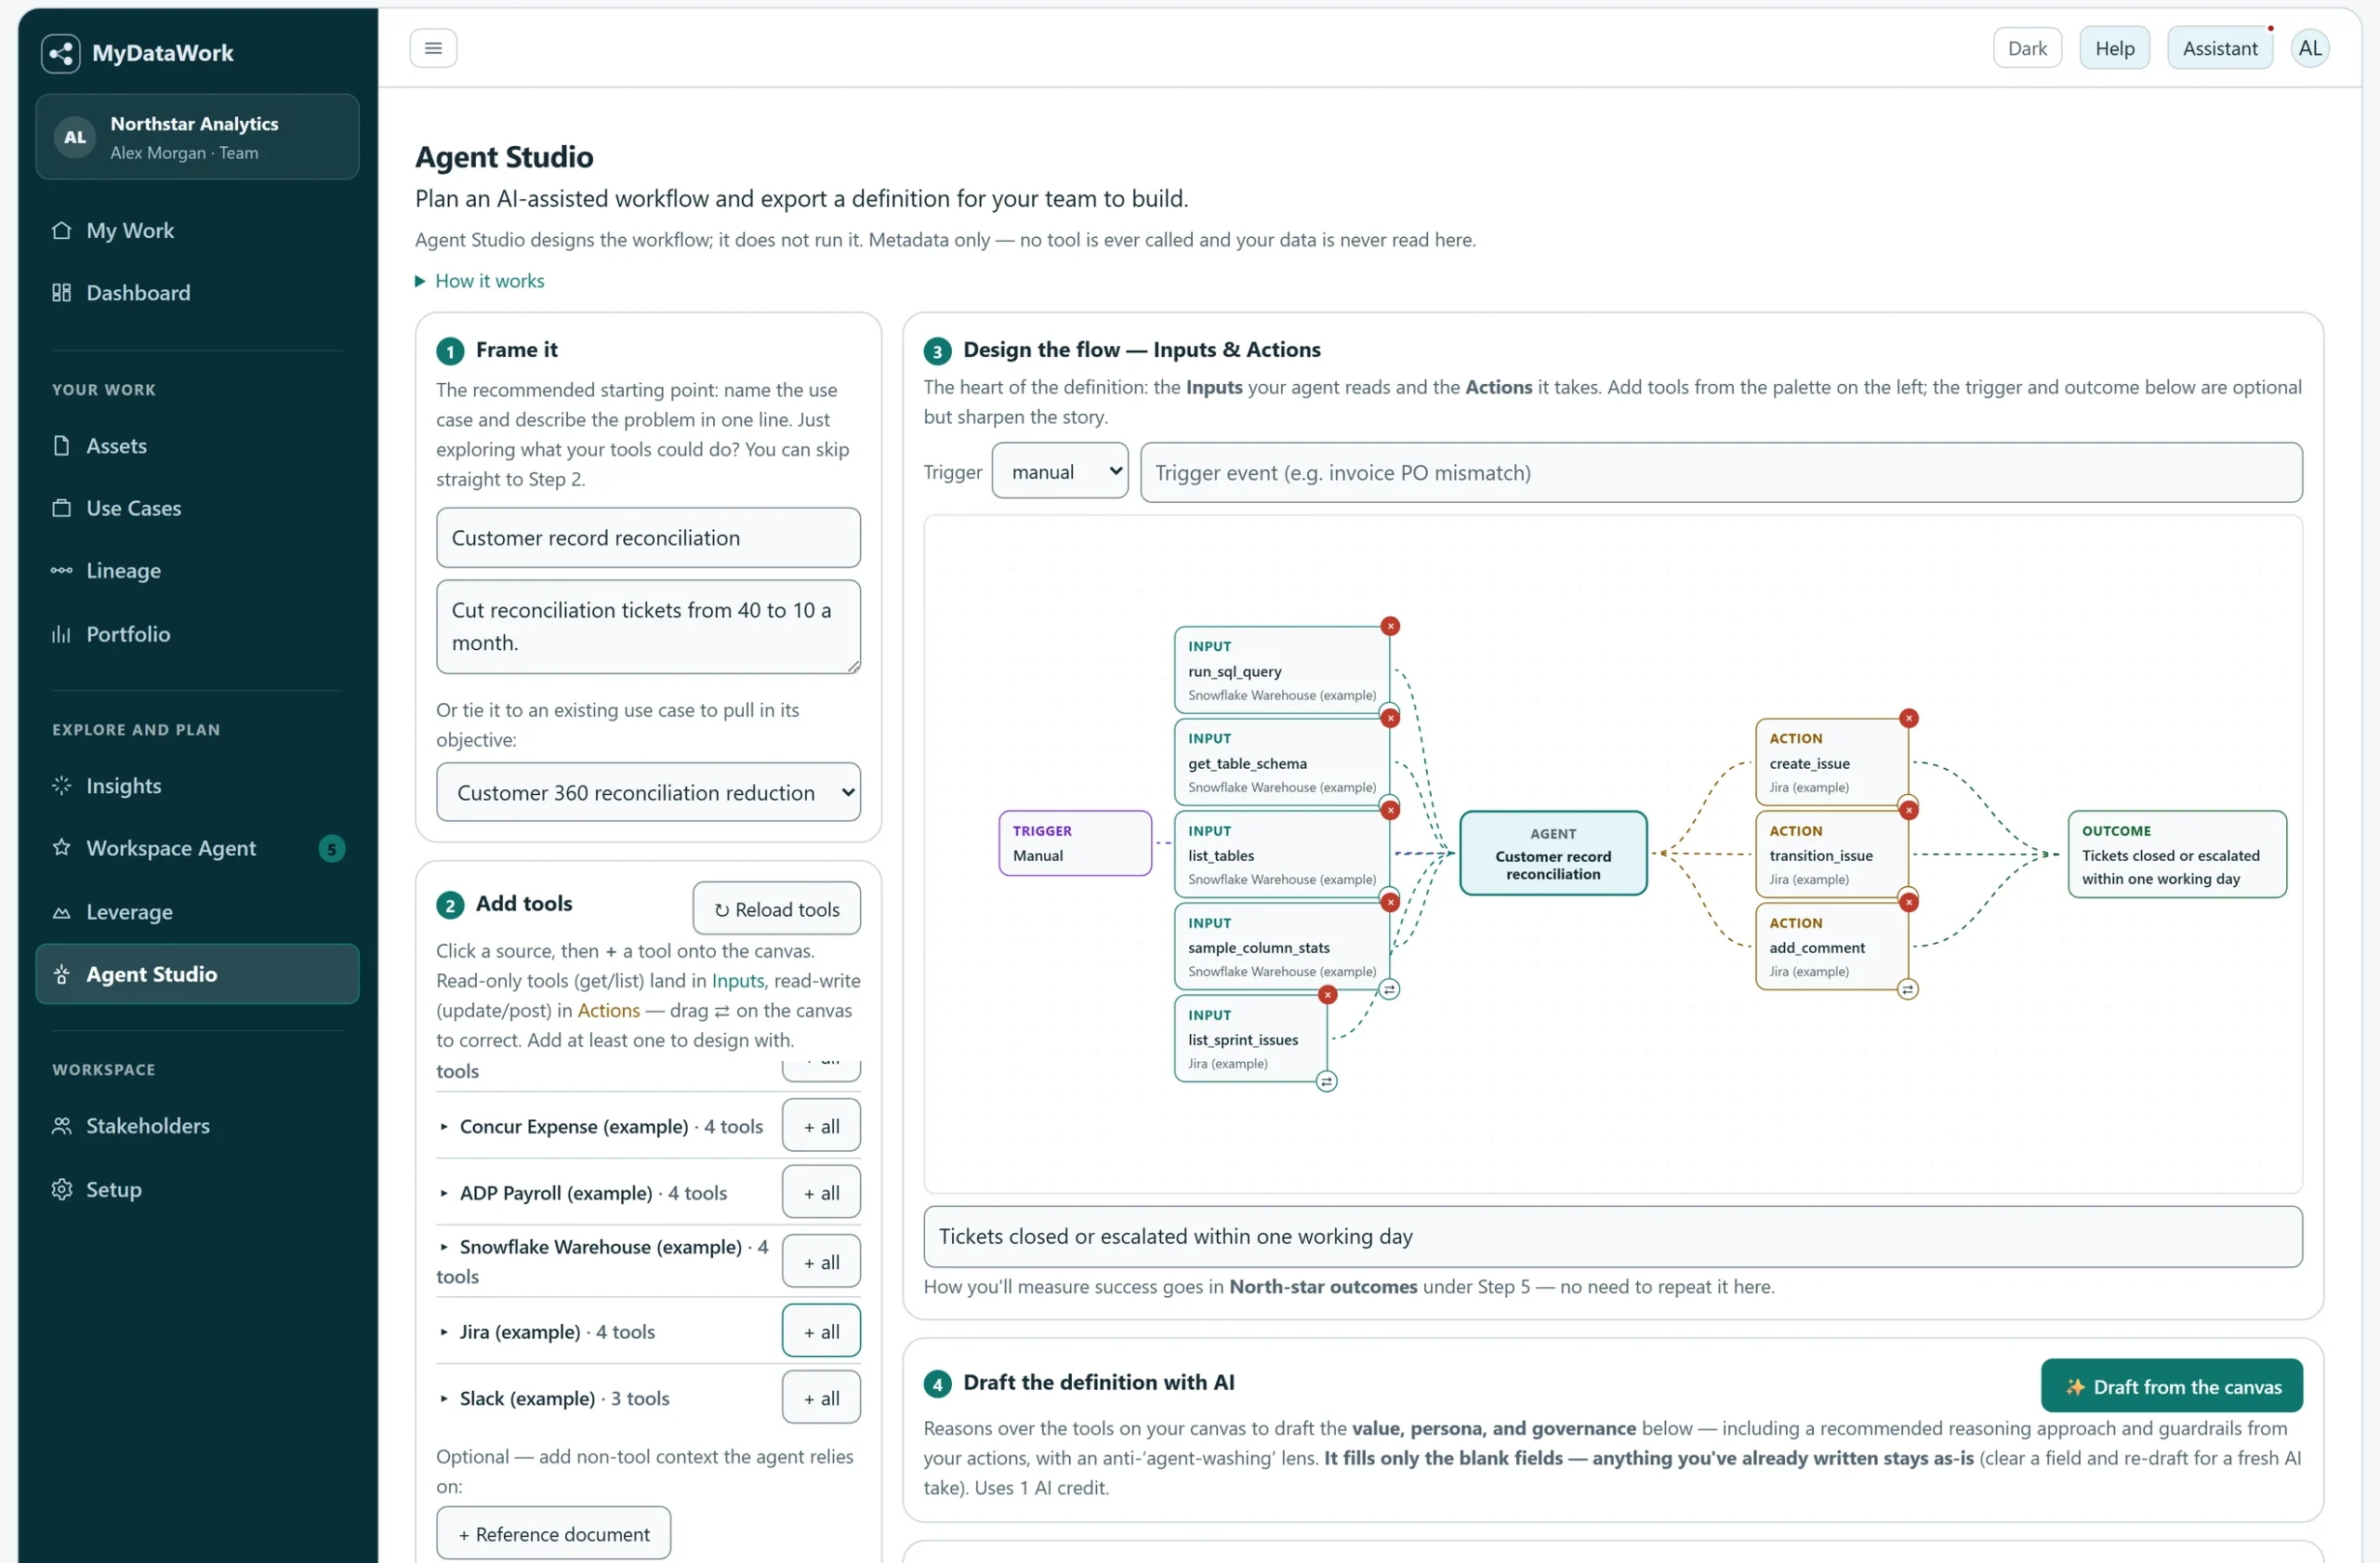Image resolution: width=2380 pixels, height=1563 pixels.
Task: Expand the How it works disclosure
Action: point(480,281)
